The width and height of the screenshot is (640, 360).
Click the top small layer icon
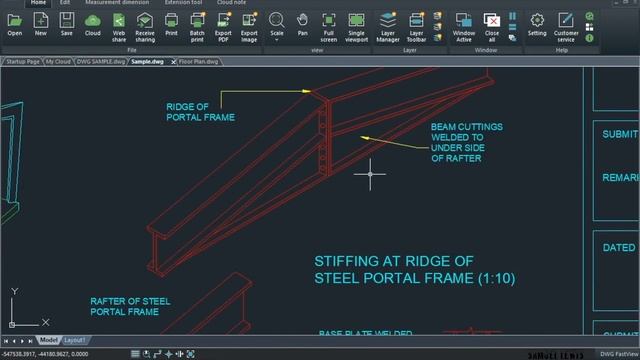point(438,16)
